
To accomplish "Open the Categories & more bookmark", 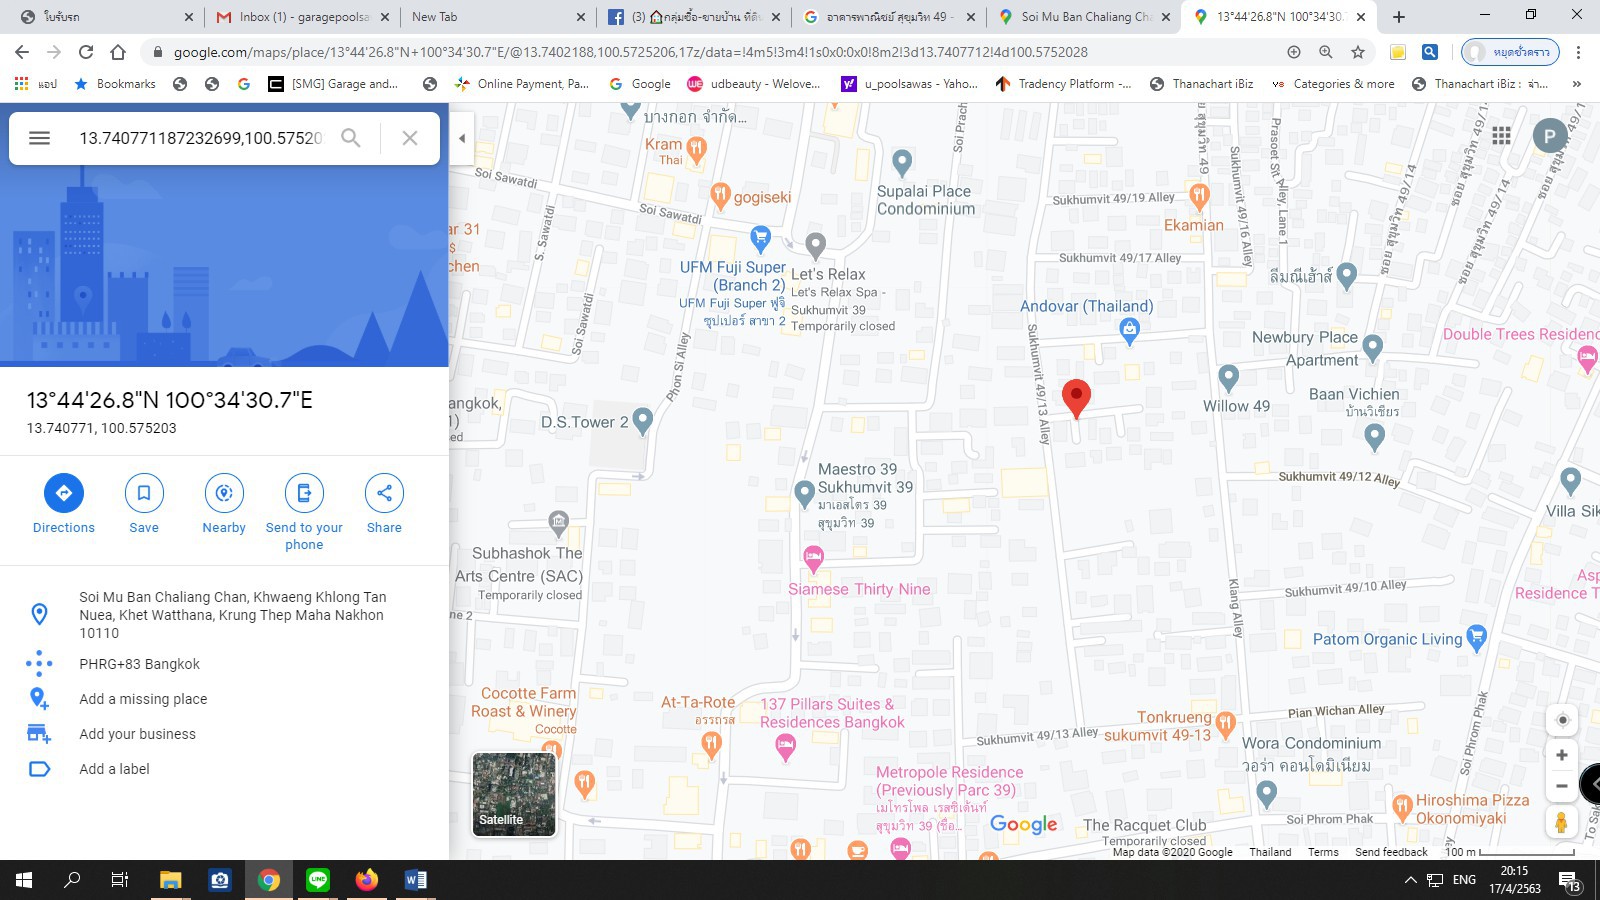I will pyautogui.click(x=1333, y=84).
